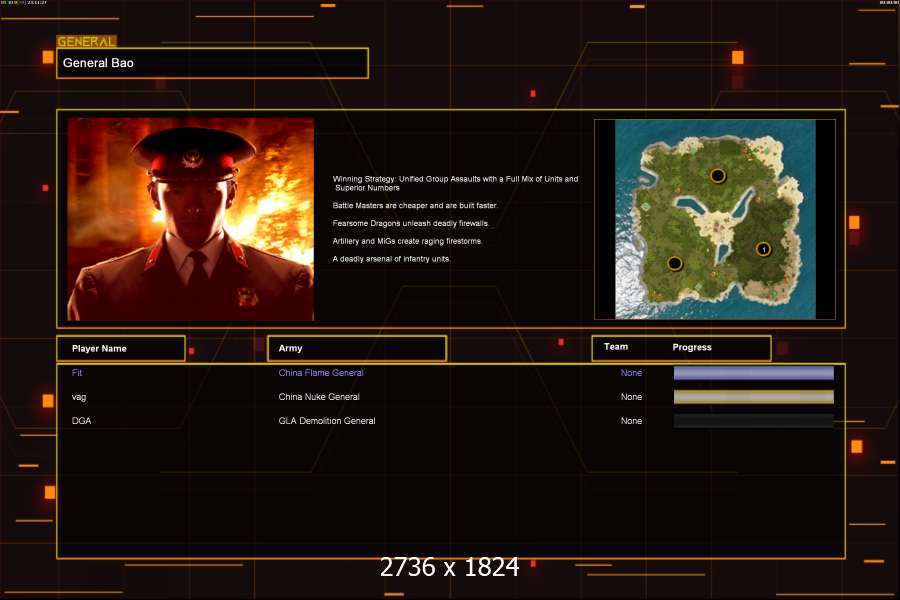Viewport: 900px width, 600px height.
Task: Click China Flame General army entry
Action: [x=321, y=373]
